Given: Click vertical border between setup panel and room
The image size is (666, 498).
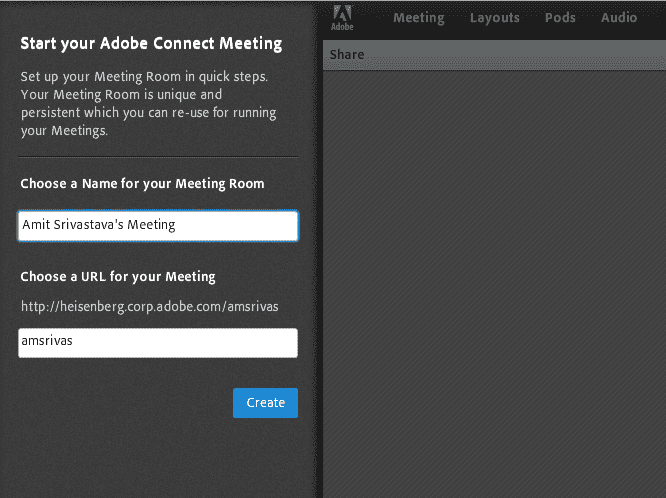Looking at the screenshot, I should (320, 250).
